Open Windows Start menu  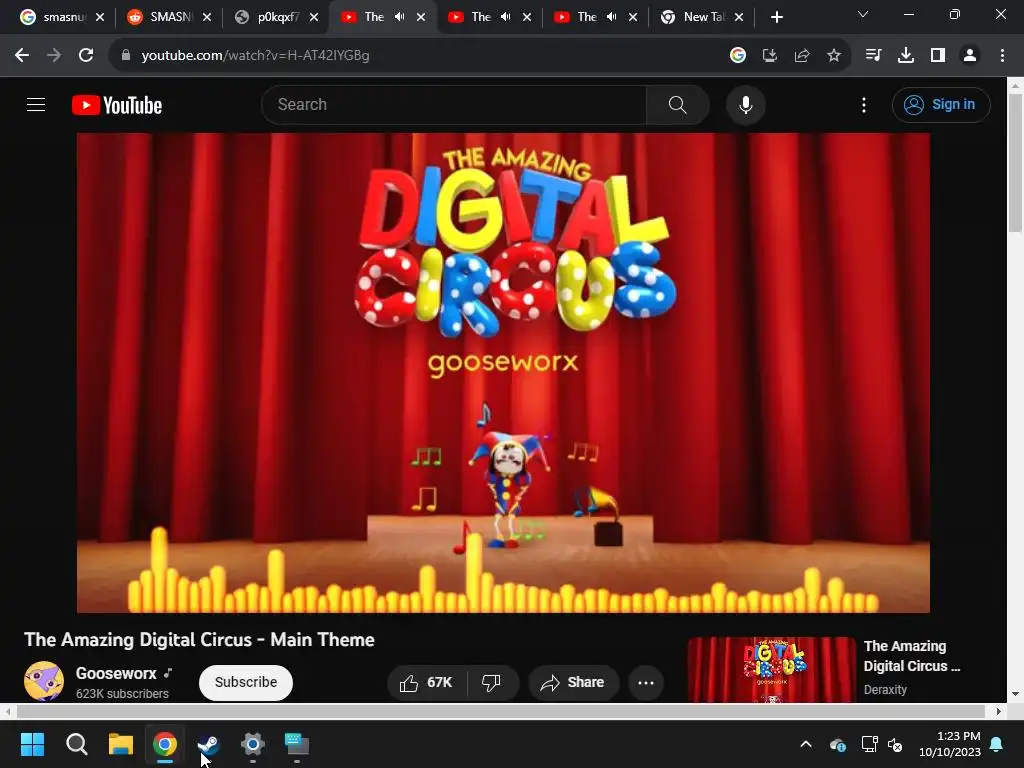[32, 744]
